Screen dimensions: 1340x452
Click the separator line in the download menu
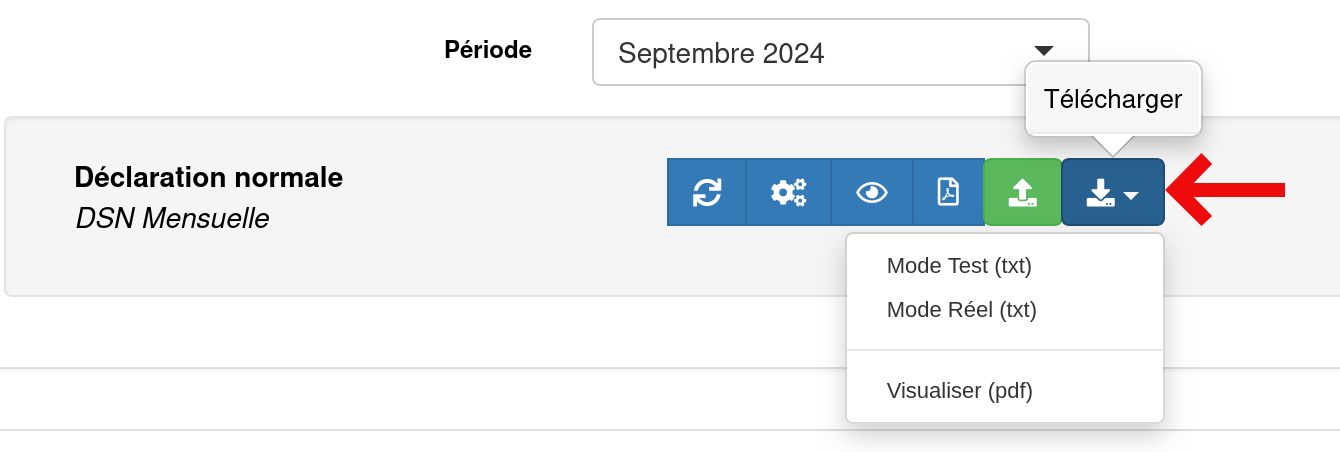click(1005, 350)
